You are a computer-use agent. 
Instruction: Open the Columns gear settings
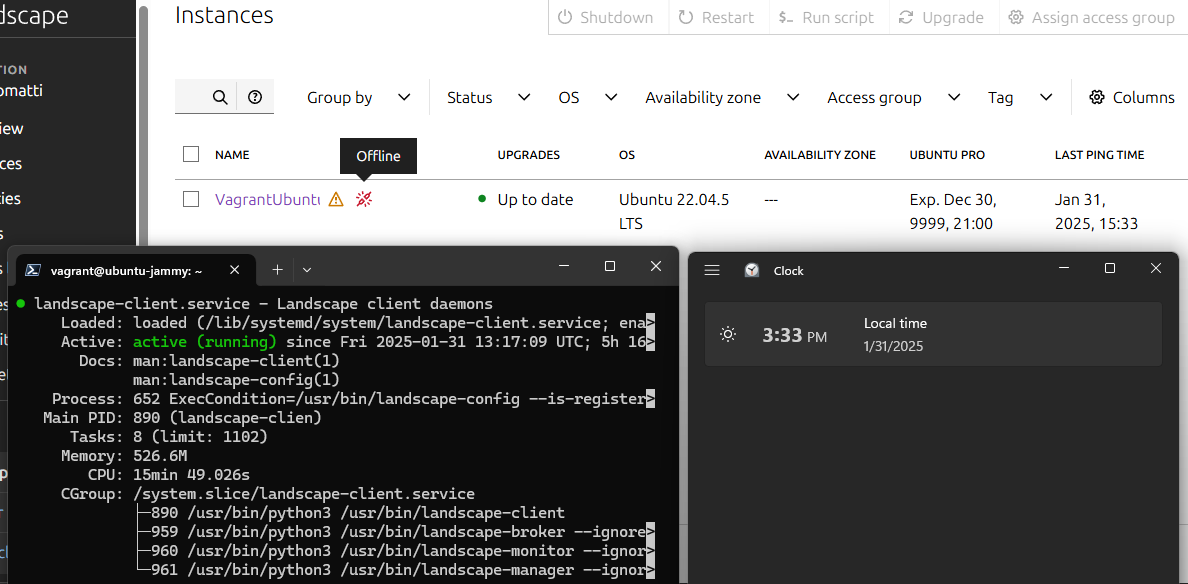tap(1131, 97)
